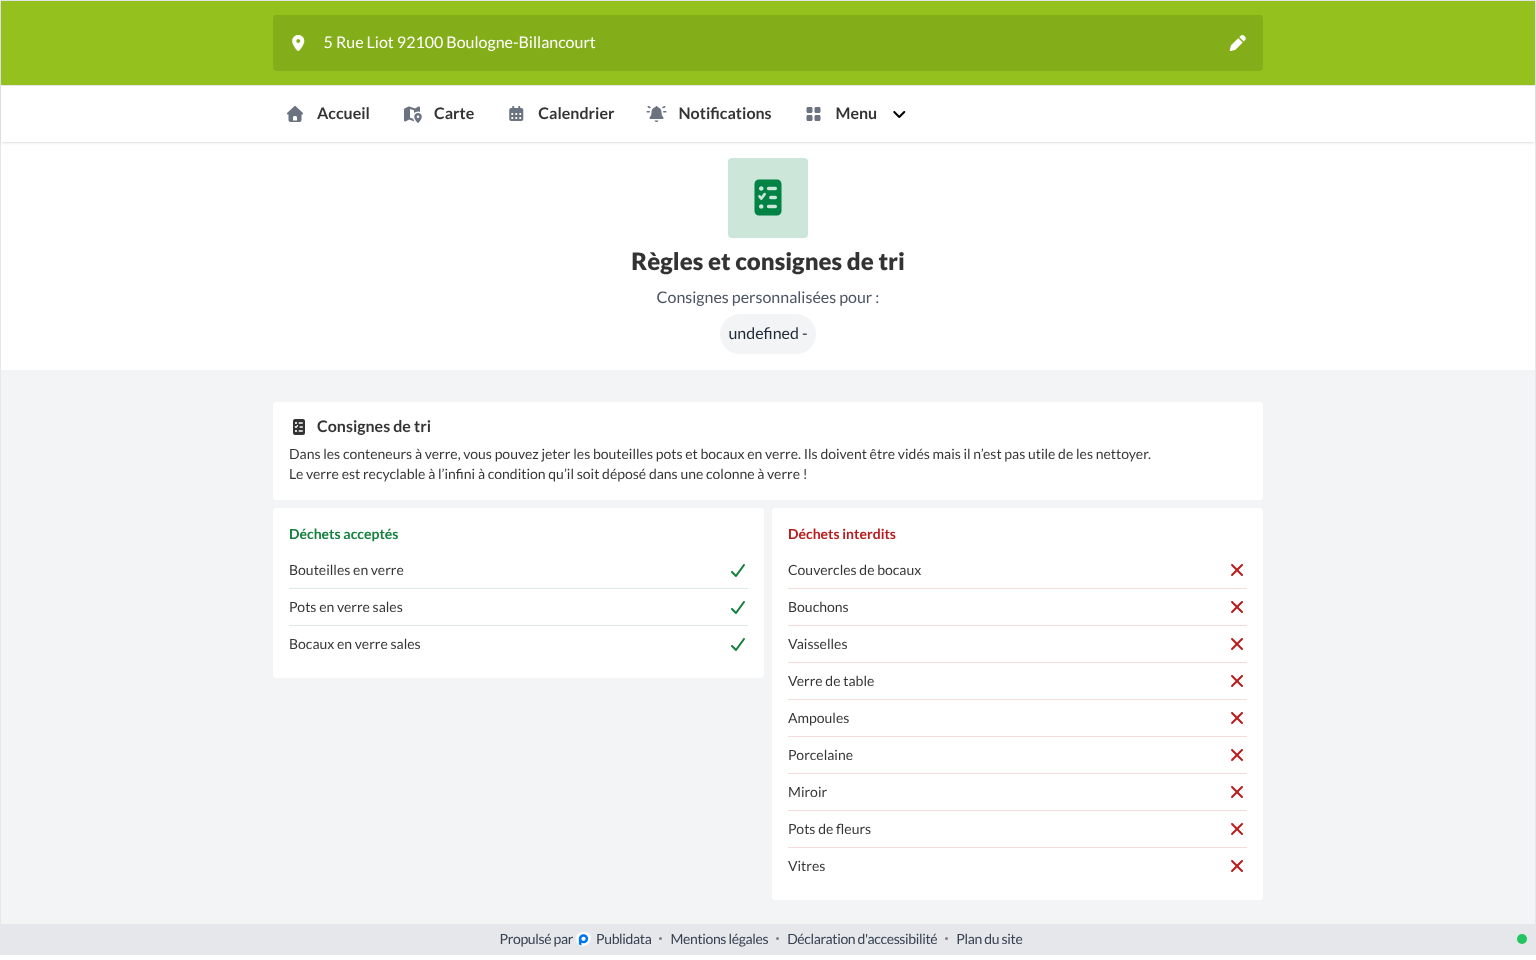
Task: Click red cross next to Ampoules
Action: (x=1237, y=718)
